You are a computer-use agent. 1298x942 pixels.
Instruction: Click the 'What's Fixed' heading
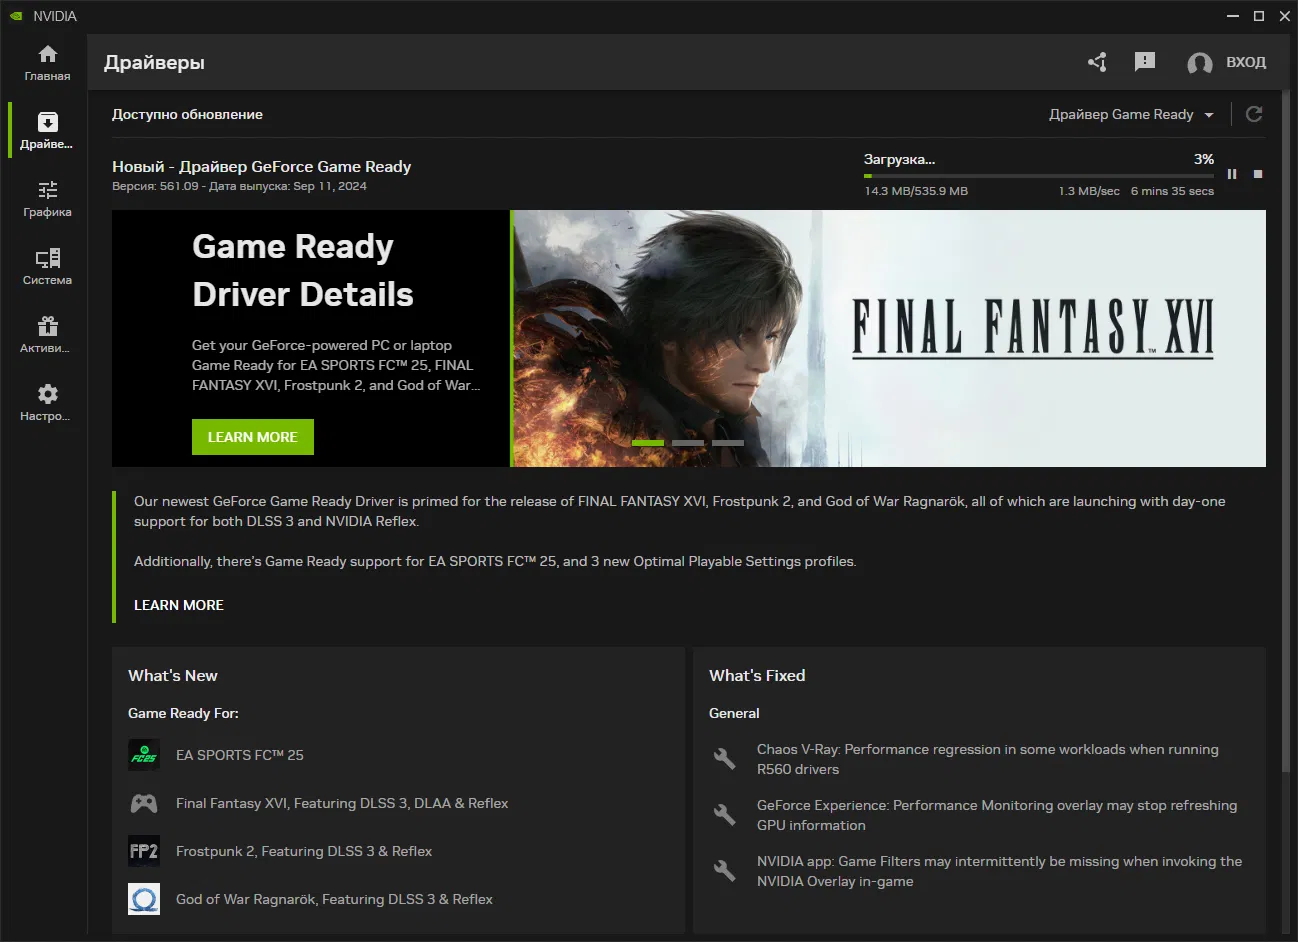pyautogui.click(x=757, y=675)
